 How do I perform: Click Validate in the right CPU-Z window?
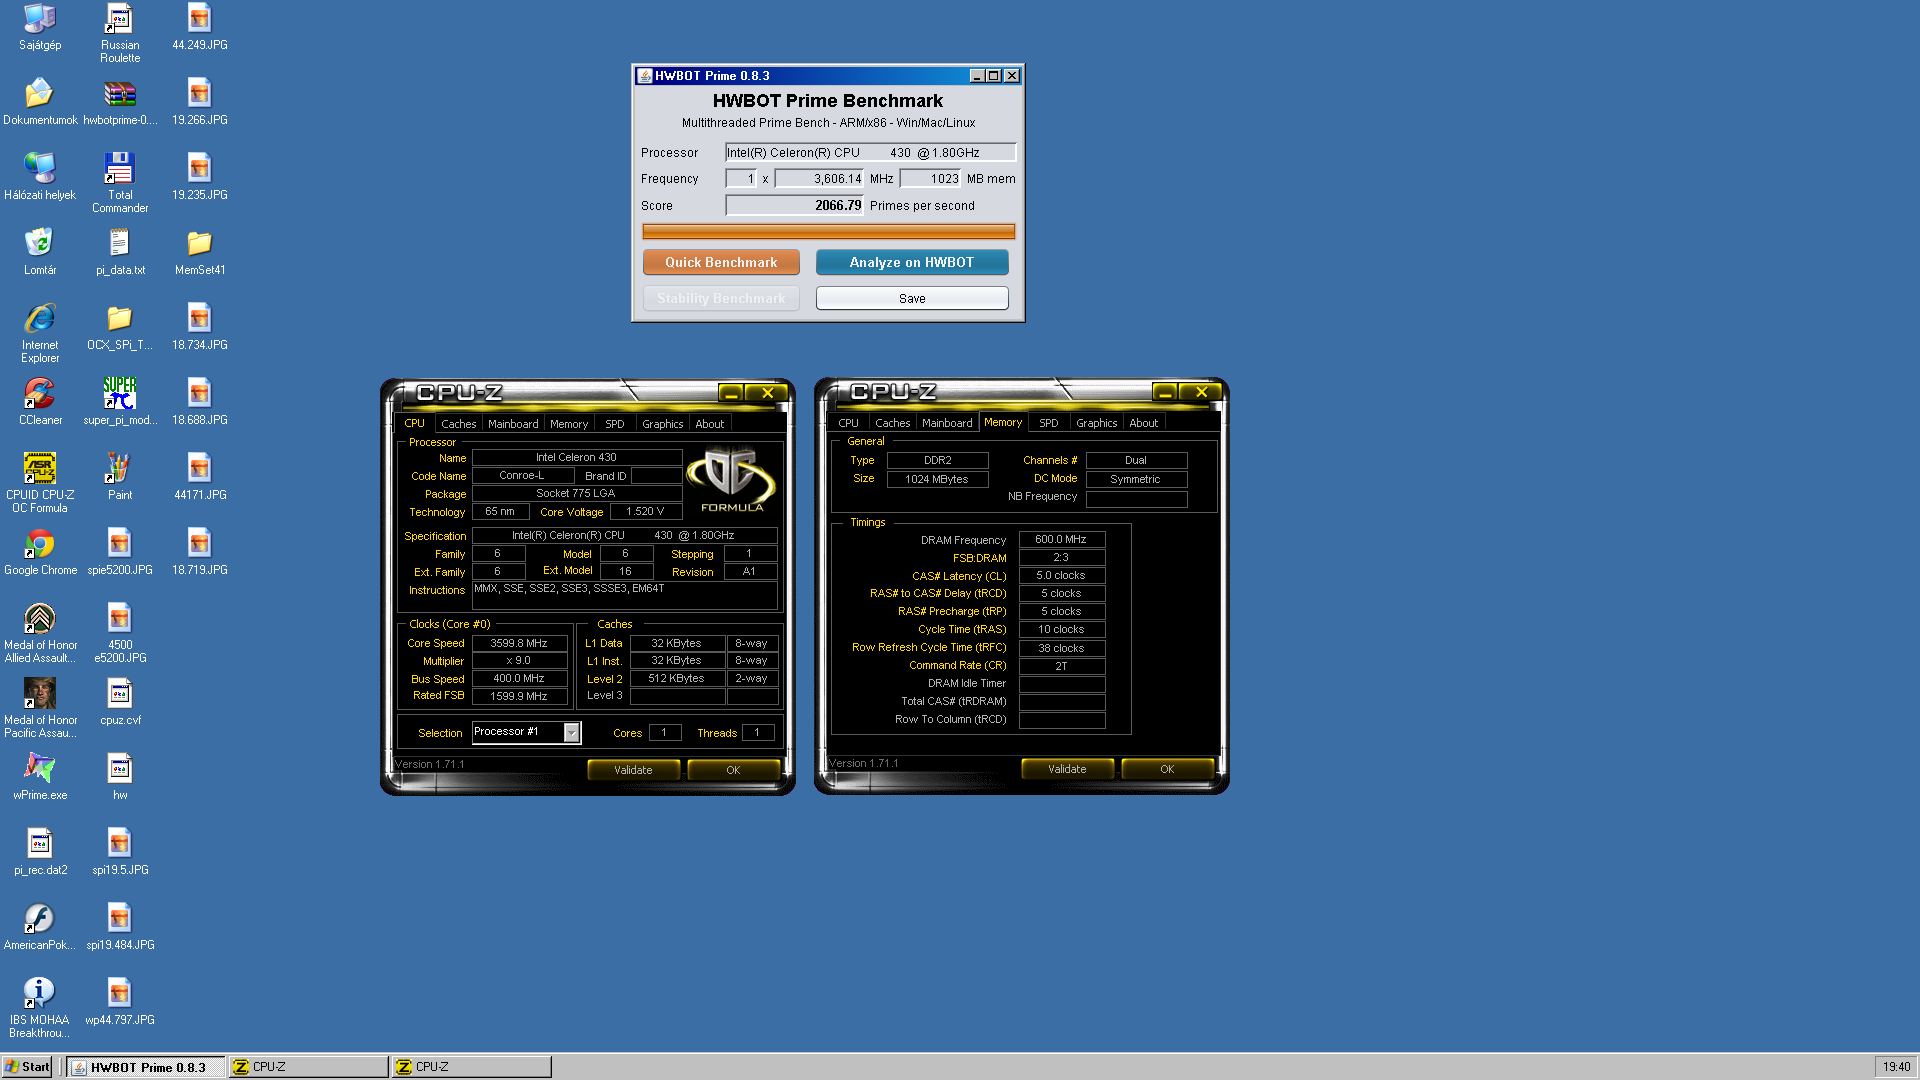[1067, 769]
